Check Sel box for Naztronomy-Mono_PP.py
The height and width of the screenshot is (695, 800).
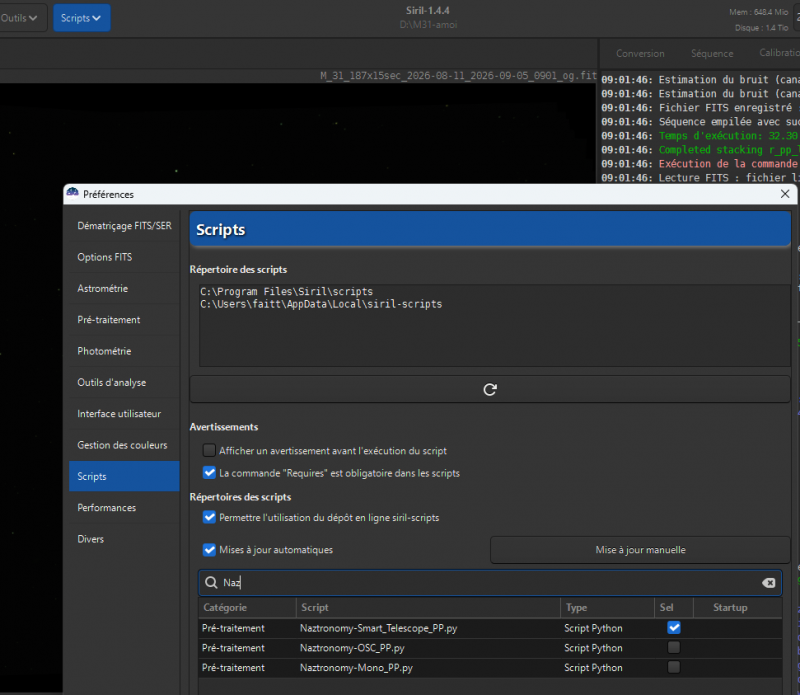[673, 667]
